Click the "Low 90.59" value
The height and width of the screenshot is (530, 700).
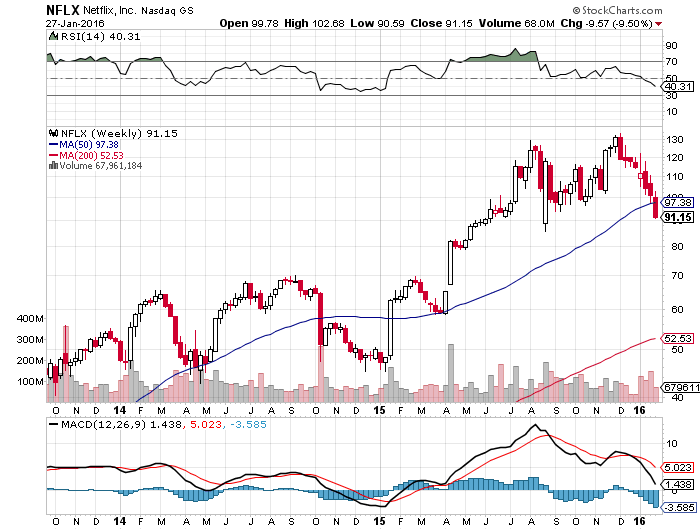coord(378,23)
